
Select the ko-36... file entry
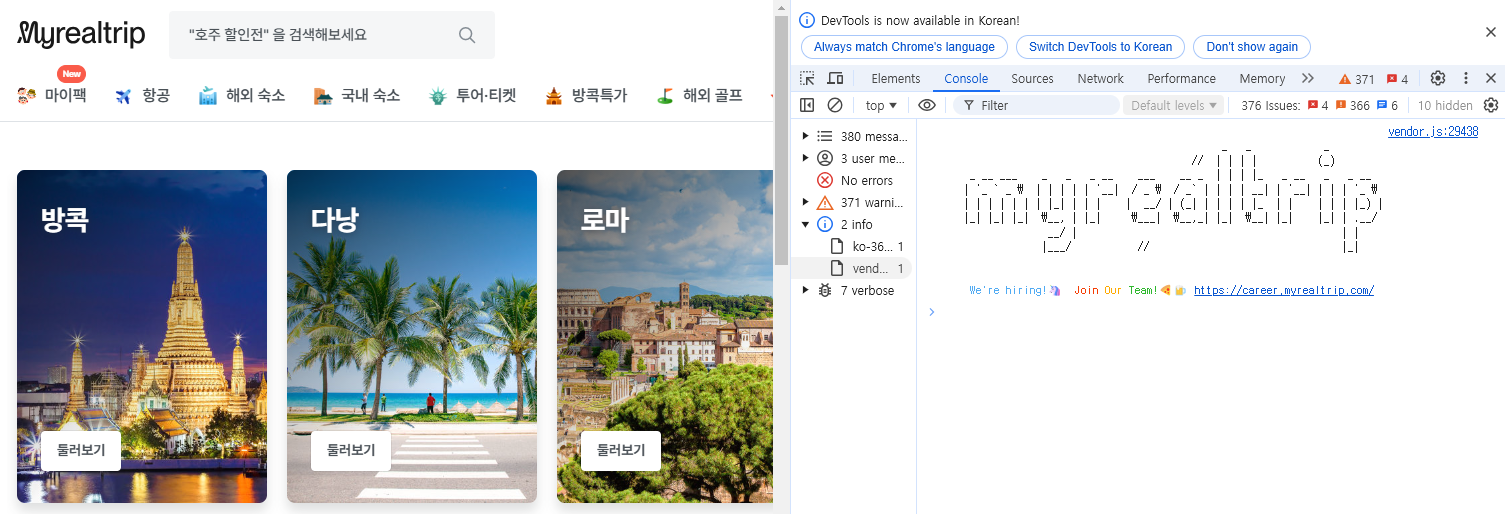[852, 246]
